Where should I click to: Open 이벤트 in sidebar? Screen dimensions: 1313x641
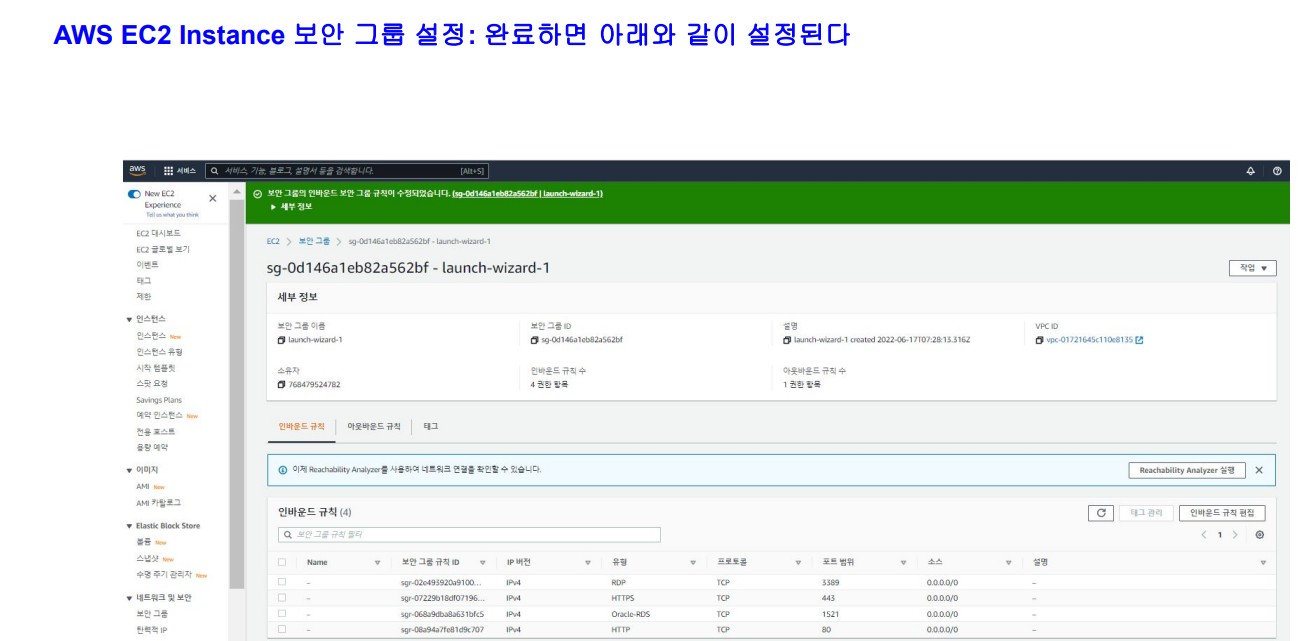147,265
